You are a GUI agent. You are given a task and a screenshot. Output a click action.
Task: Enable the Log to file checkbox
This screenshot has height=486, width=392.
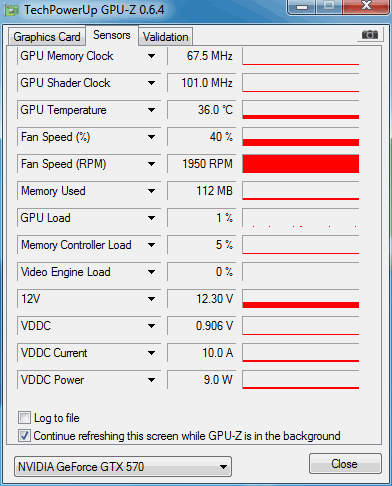coord(24,418)
